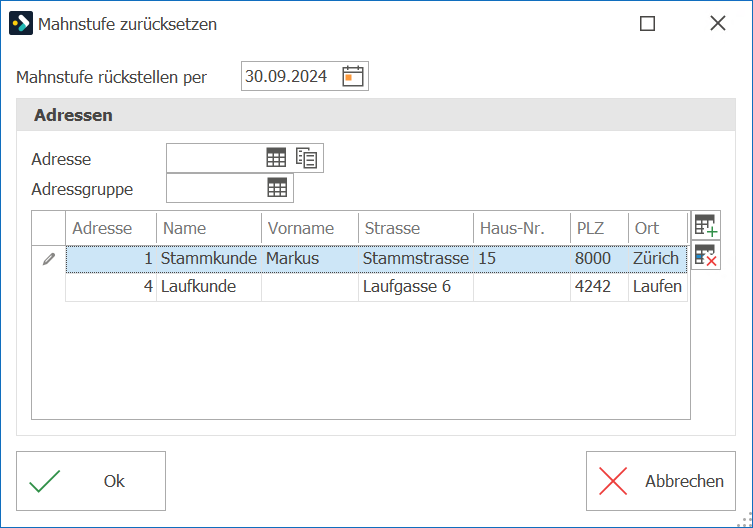Click address number 4 cell
Viewport: 753px width, 528px height.
point(111,287)
